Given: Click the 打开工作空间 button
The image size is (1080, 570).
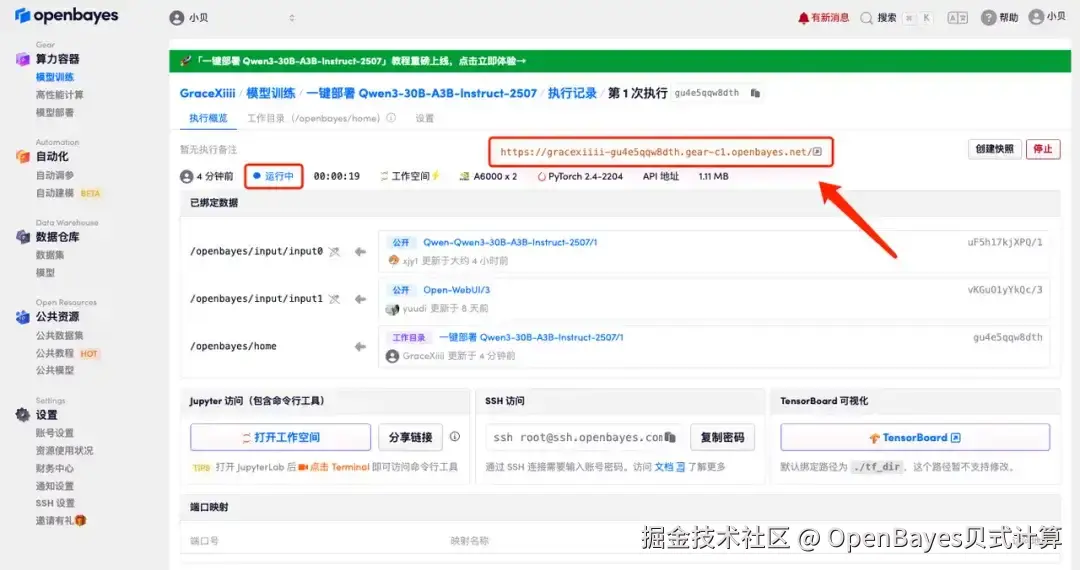Looking at the screenshot, I should tap(280, 437).
